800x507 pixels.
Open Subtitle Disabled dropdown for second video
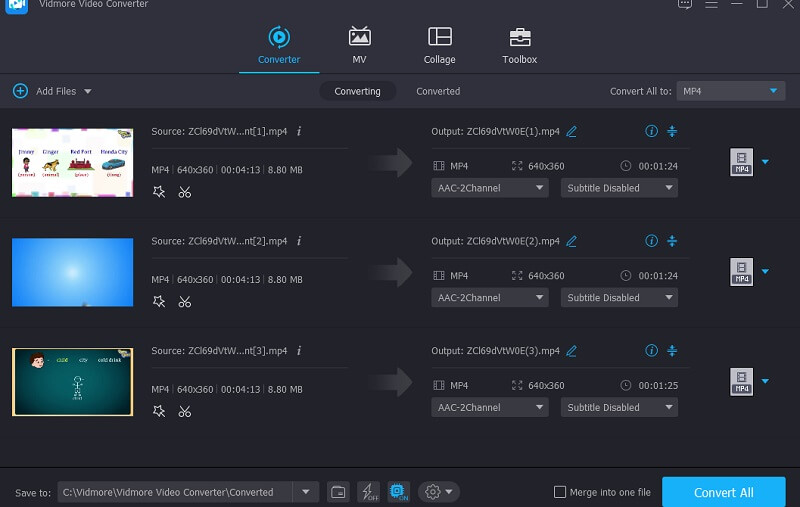(x=619, y=298)
